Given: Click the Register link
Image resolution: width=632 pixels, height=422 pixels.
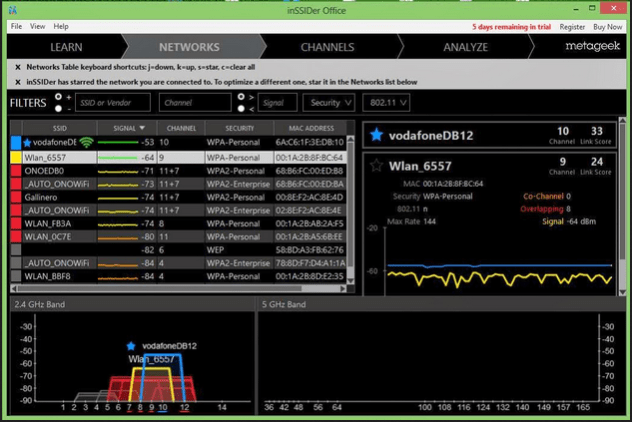Looking at the screenshot, I should tap(572, 27).
